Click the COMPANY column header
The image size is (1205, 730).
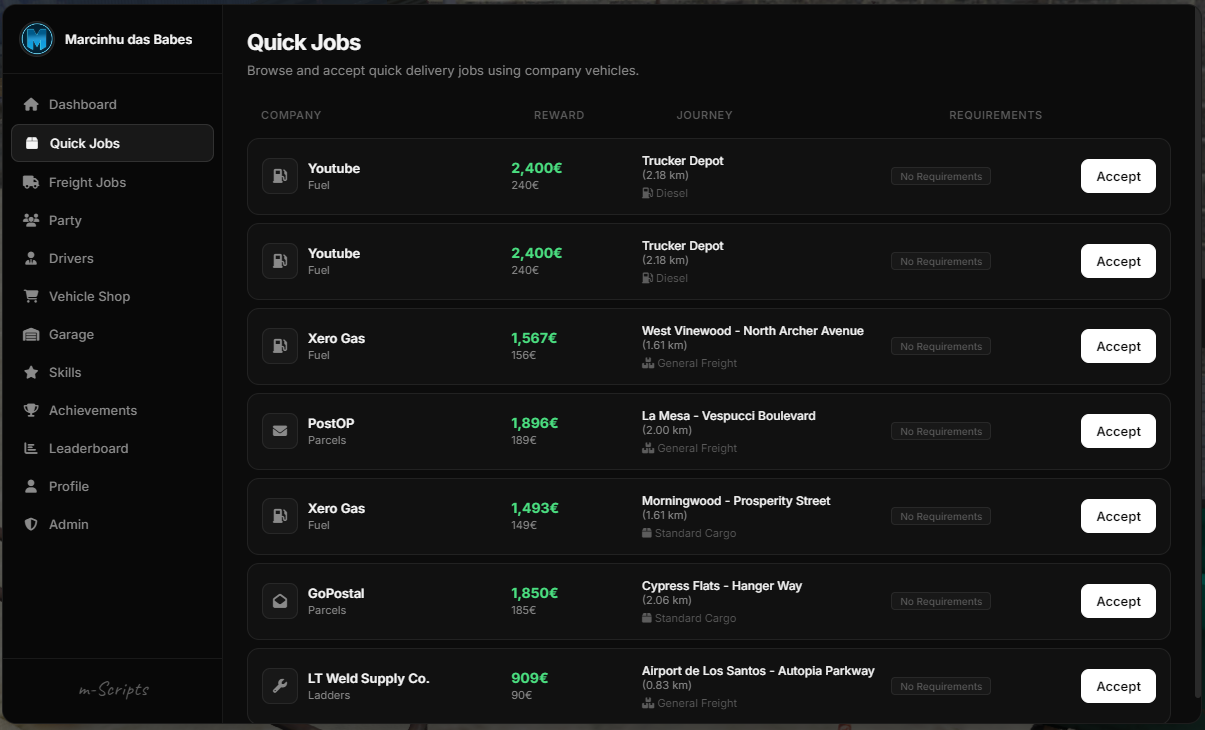tap(291, 115)
